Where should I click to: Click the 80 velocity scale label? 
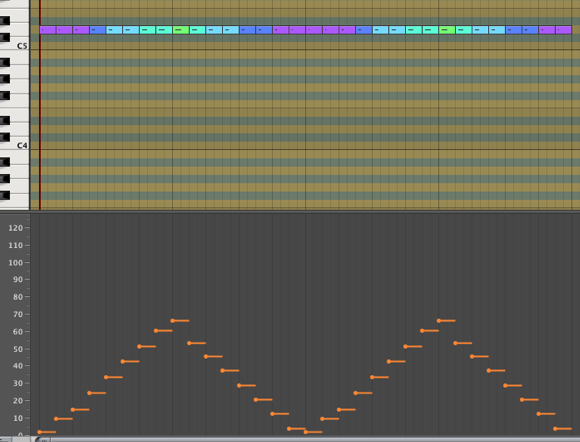pos(18,297)
